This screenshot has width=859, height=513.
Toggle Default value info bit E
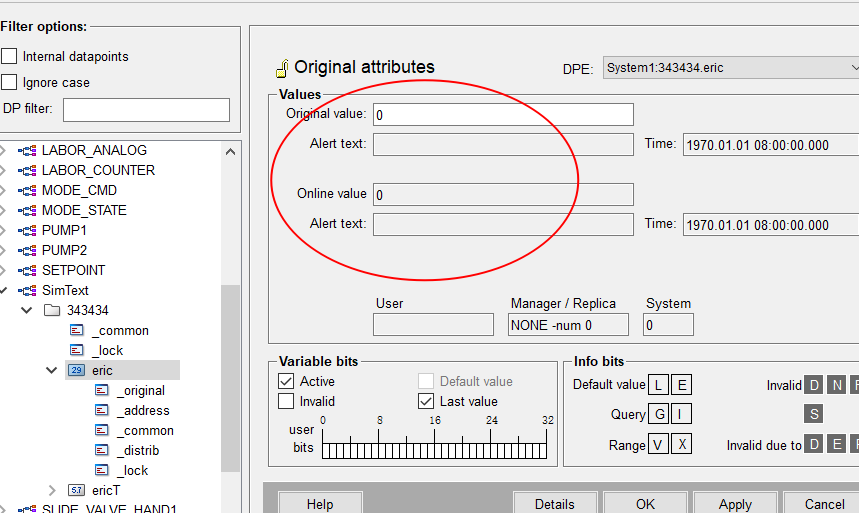click(682, 385)
